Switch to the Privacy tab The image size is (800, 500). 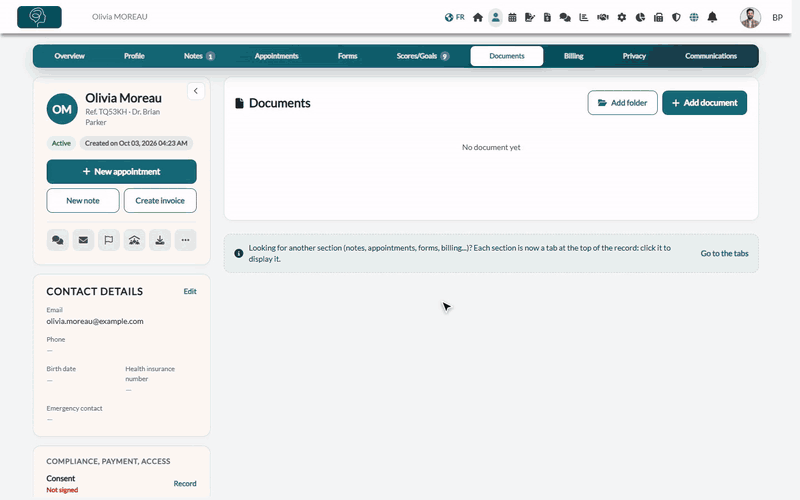click(634, 56)
